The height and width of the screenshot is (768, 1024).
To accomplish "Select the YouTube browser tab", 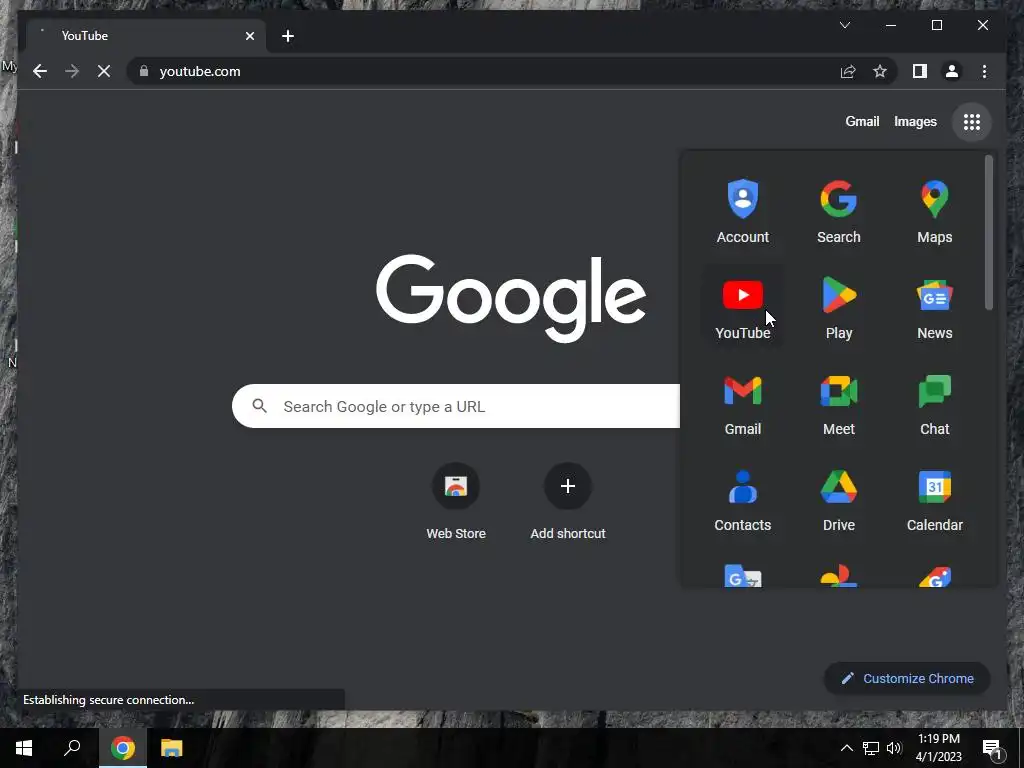I will 144,36.
